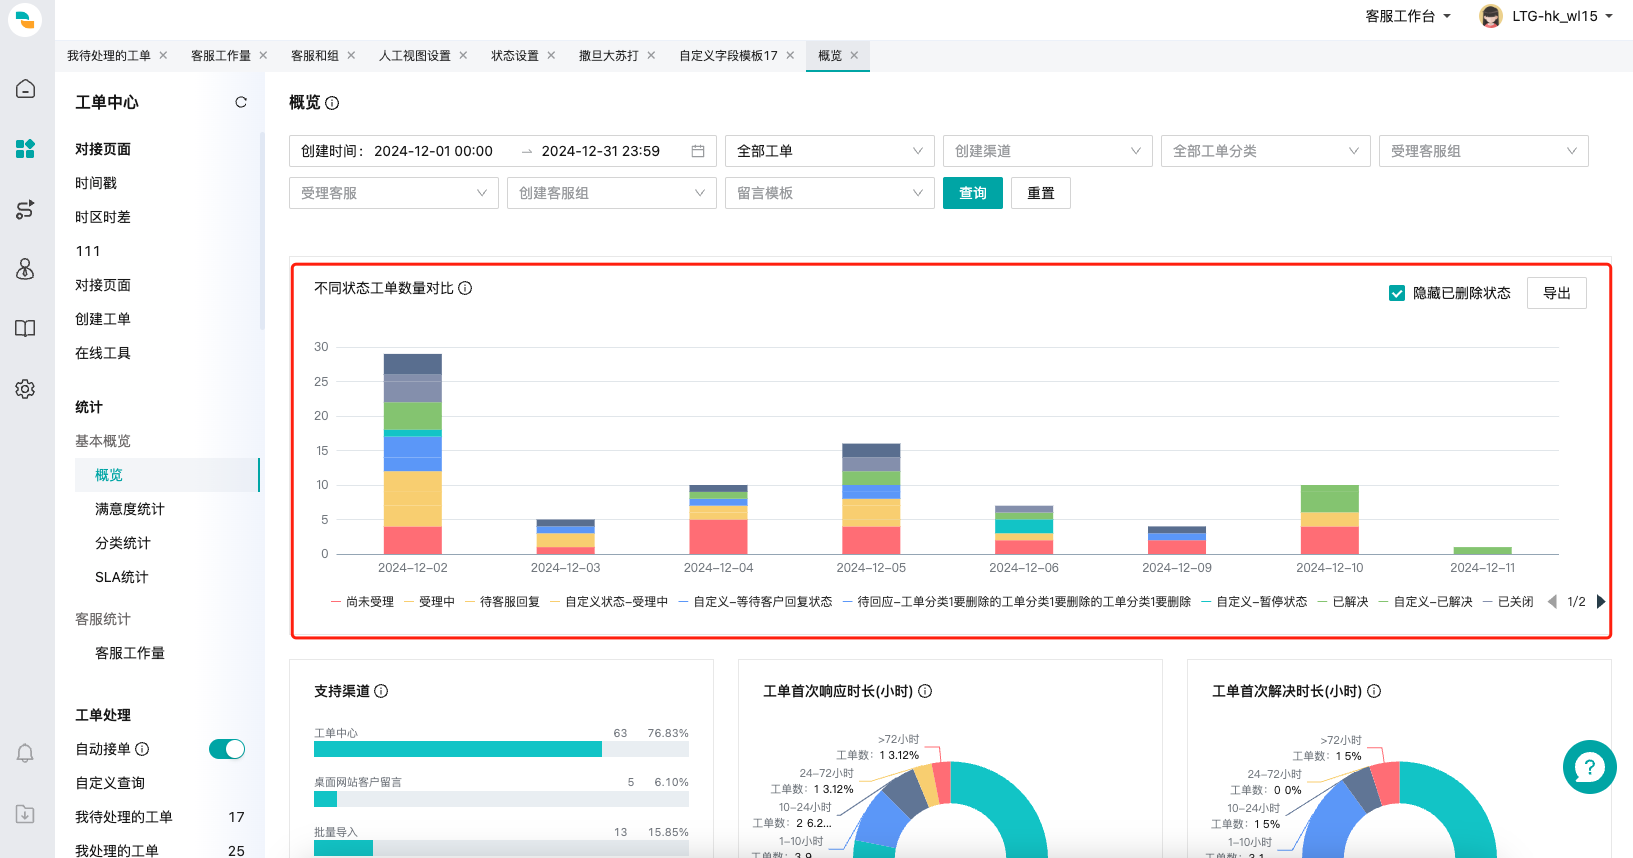
Task: Open the ticket center grid icon in sidebar
Action: (x=25, y=149)
